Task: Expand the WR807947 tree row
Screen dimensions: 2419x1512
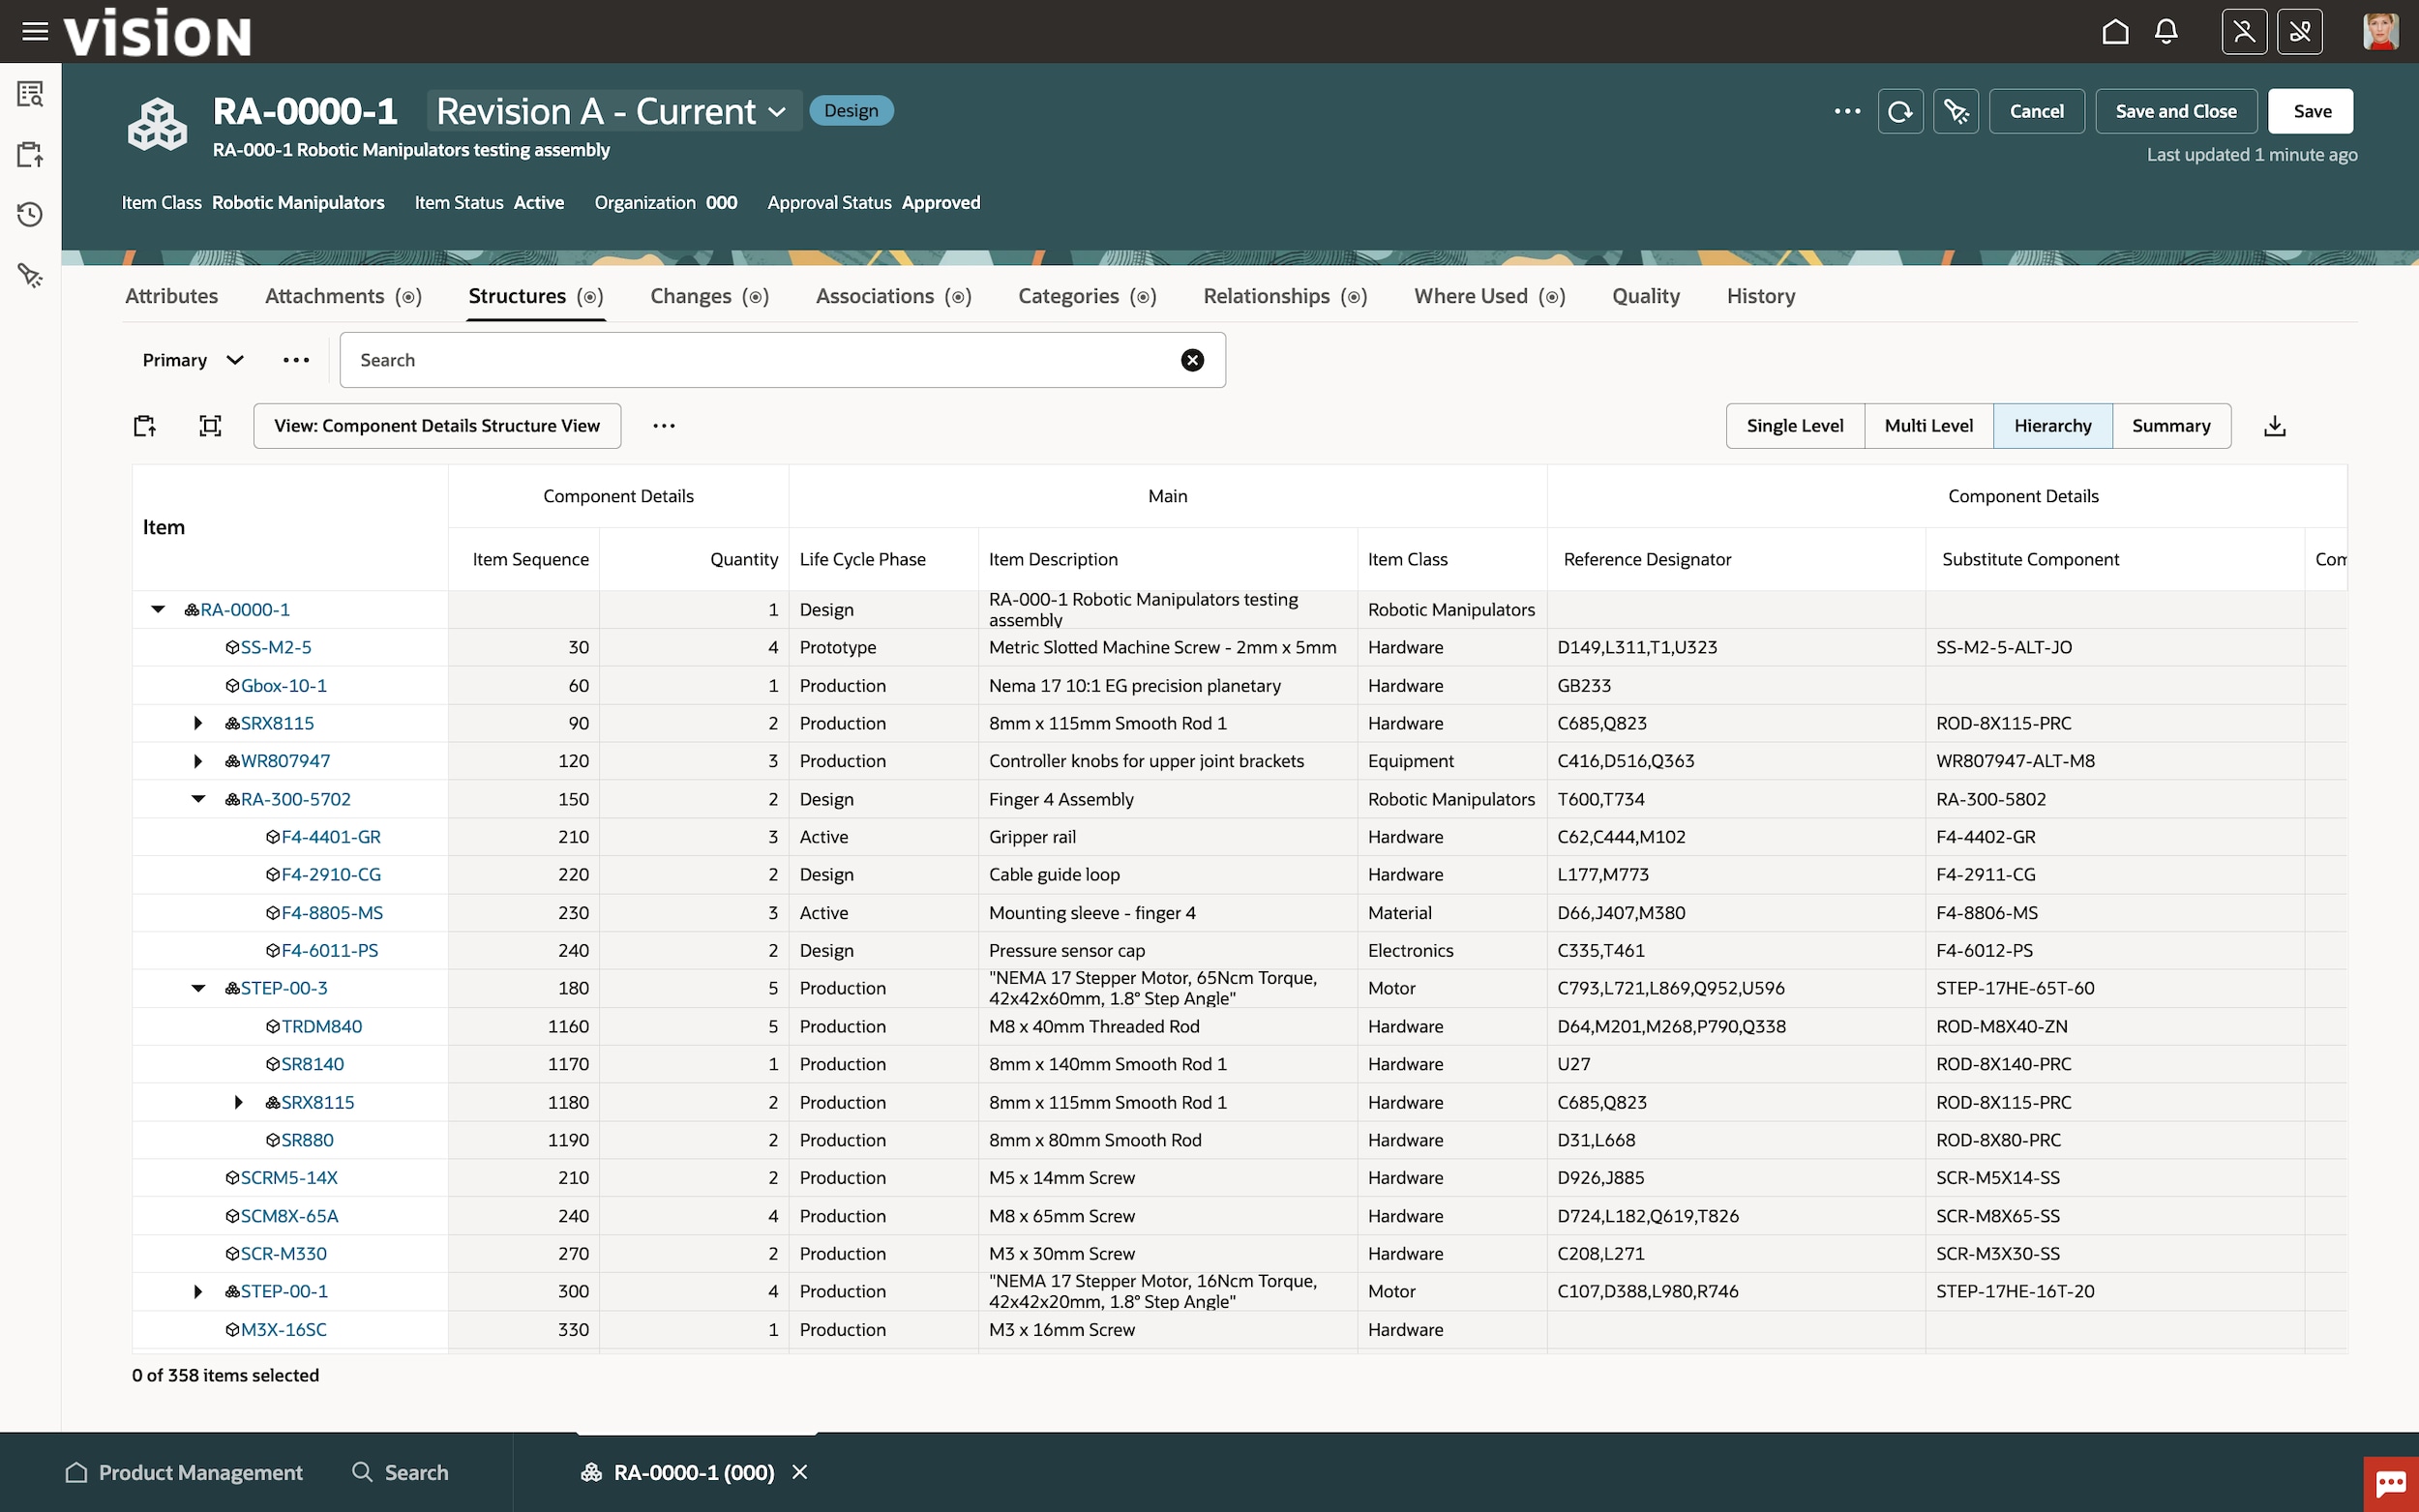Action: [x=198, y=761]
